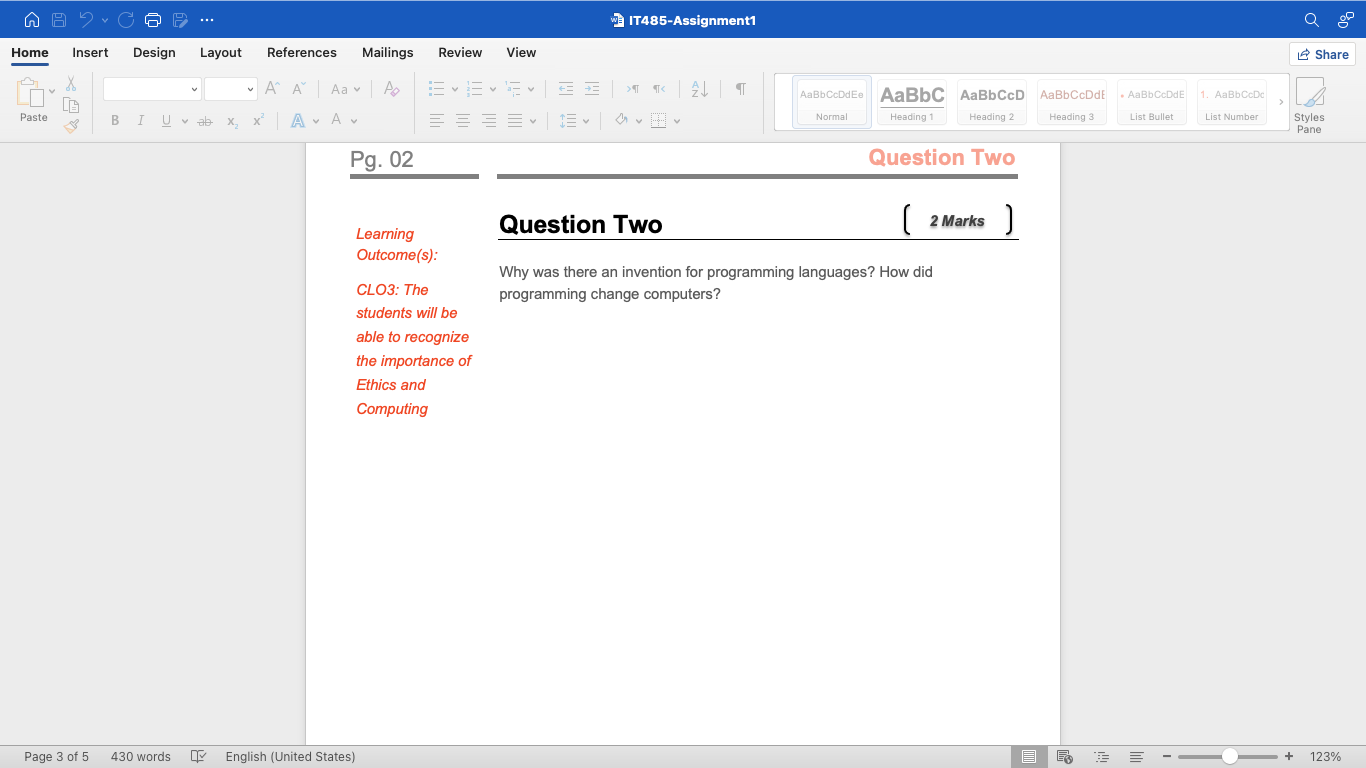
Task: Open the Mailings tab
Action: 387,52
